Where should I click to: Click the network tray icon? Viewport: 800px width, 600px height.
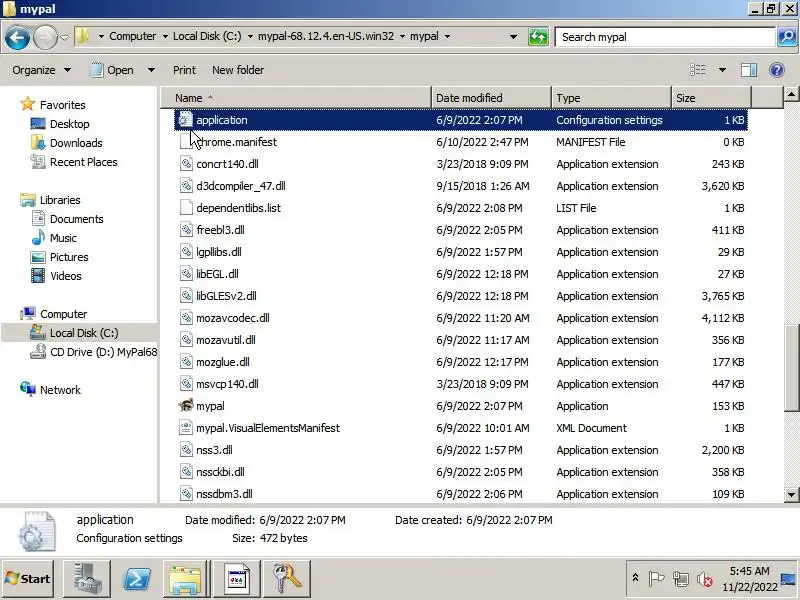point(680,579)
